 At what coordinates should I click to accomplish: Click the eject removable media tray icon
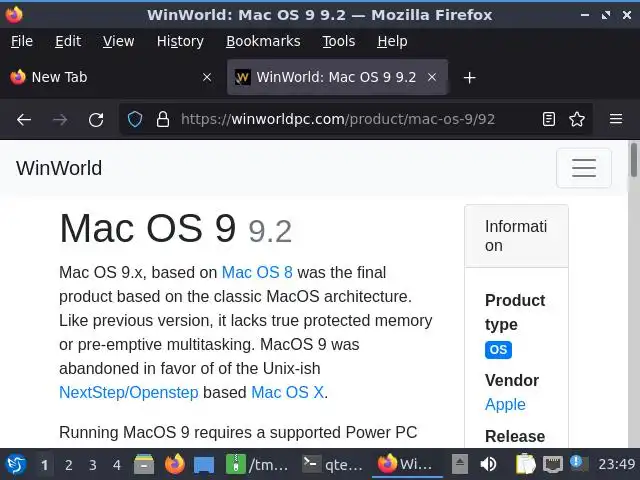(x=460, y=464)
